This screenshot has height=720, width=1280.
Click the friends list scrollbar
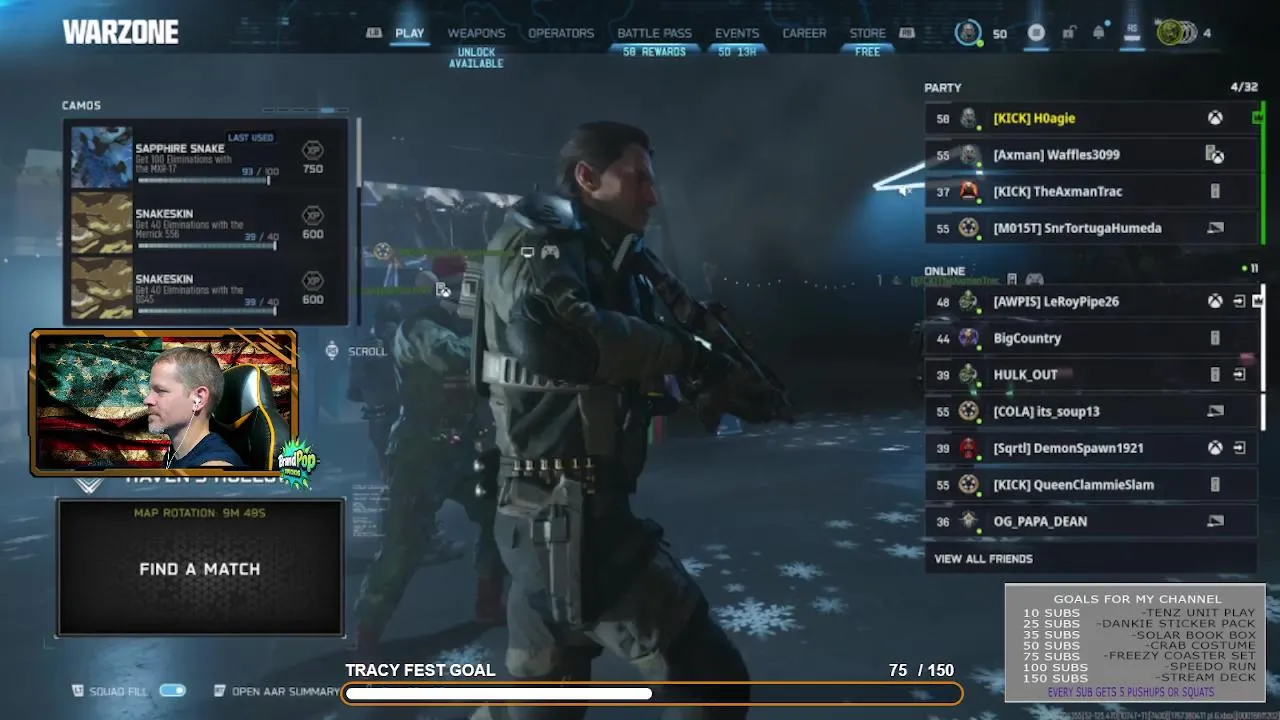pos(1263,358)
